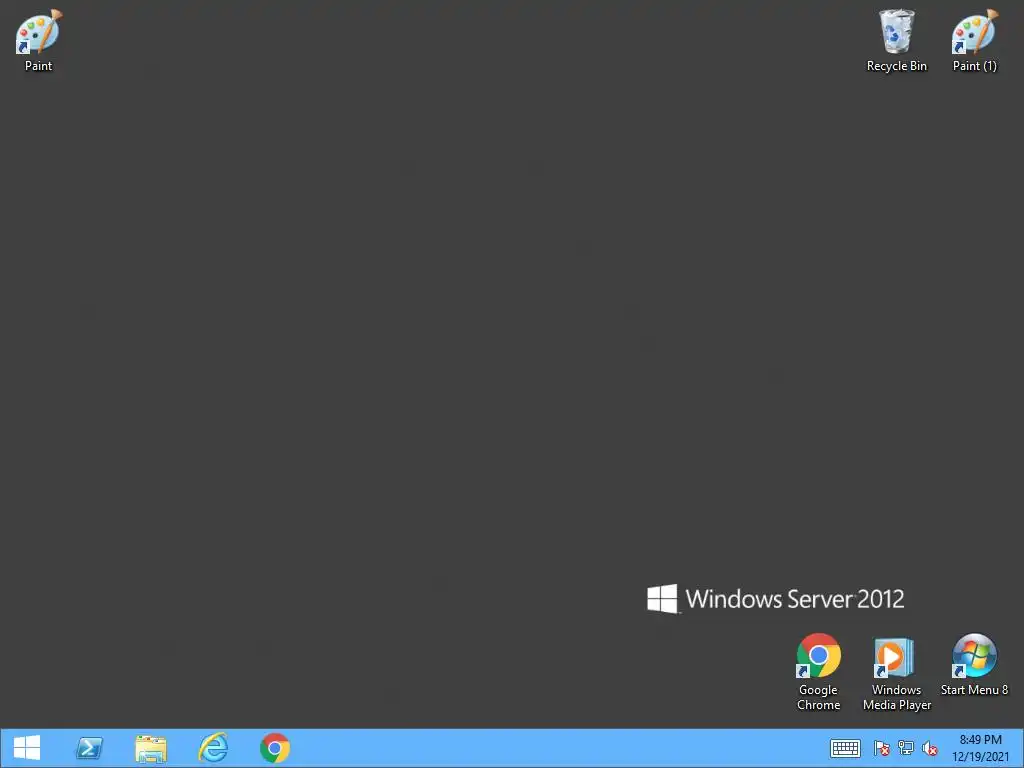Select the Paint shortcut at top left
The image size is (1024, 768).
(x=39, y=39)
